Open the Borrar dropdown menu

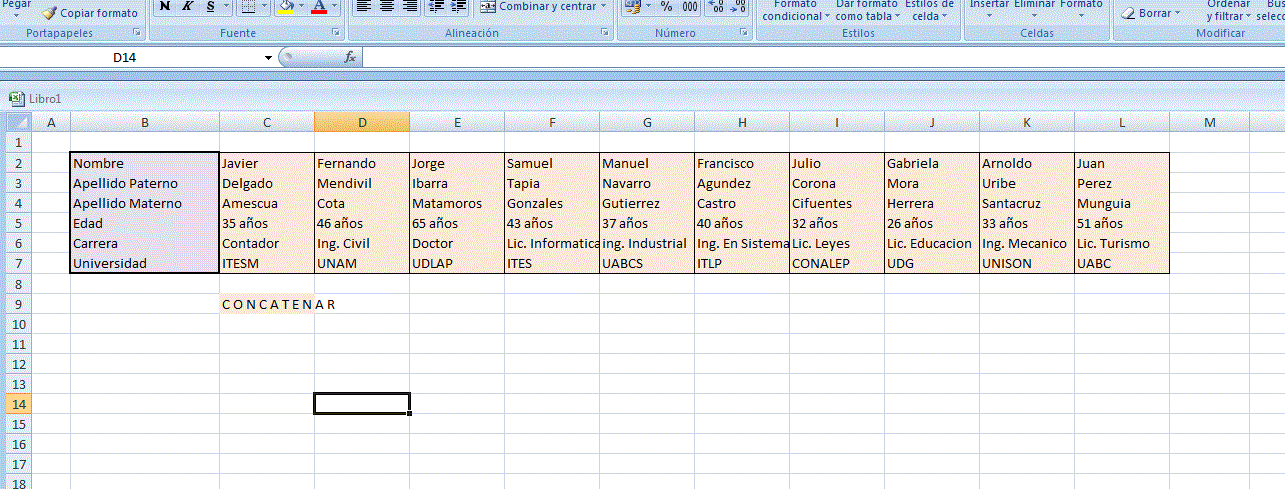[1177, 14]
